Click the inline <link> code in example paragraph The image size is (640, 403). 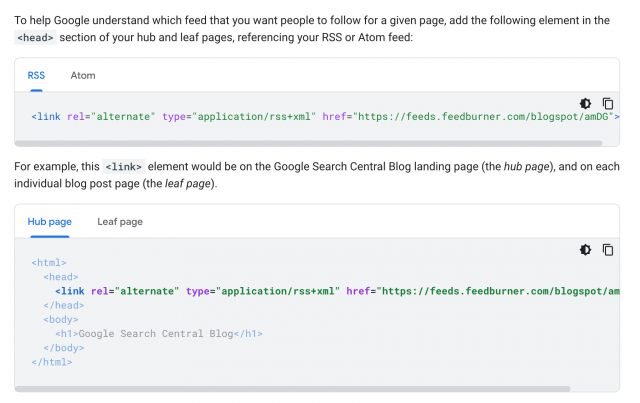pyautogui.click(x=124, y=167)
